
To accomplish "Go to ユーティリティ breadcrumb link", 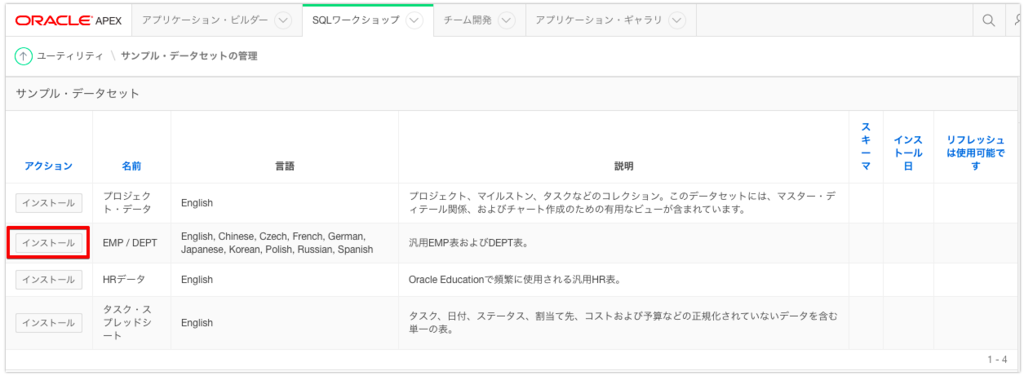I will click(71, 56).
